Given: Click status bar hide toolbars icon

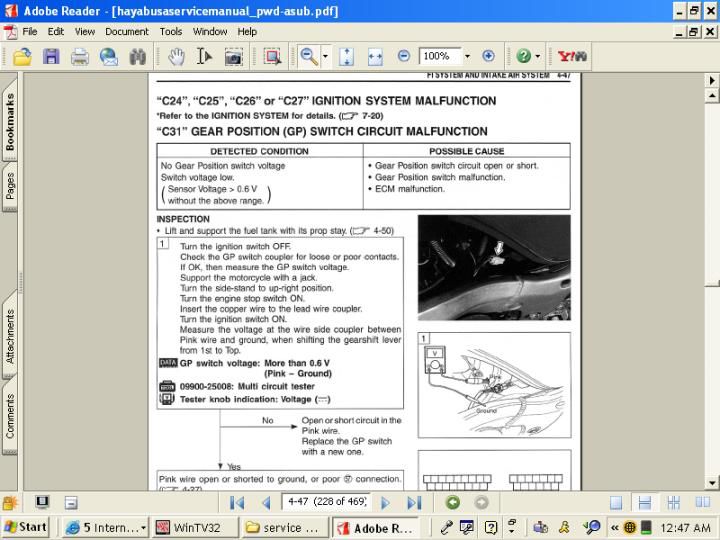Looking at the screenshot, I should [71, 503].
